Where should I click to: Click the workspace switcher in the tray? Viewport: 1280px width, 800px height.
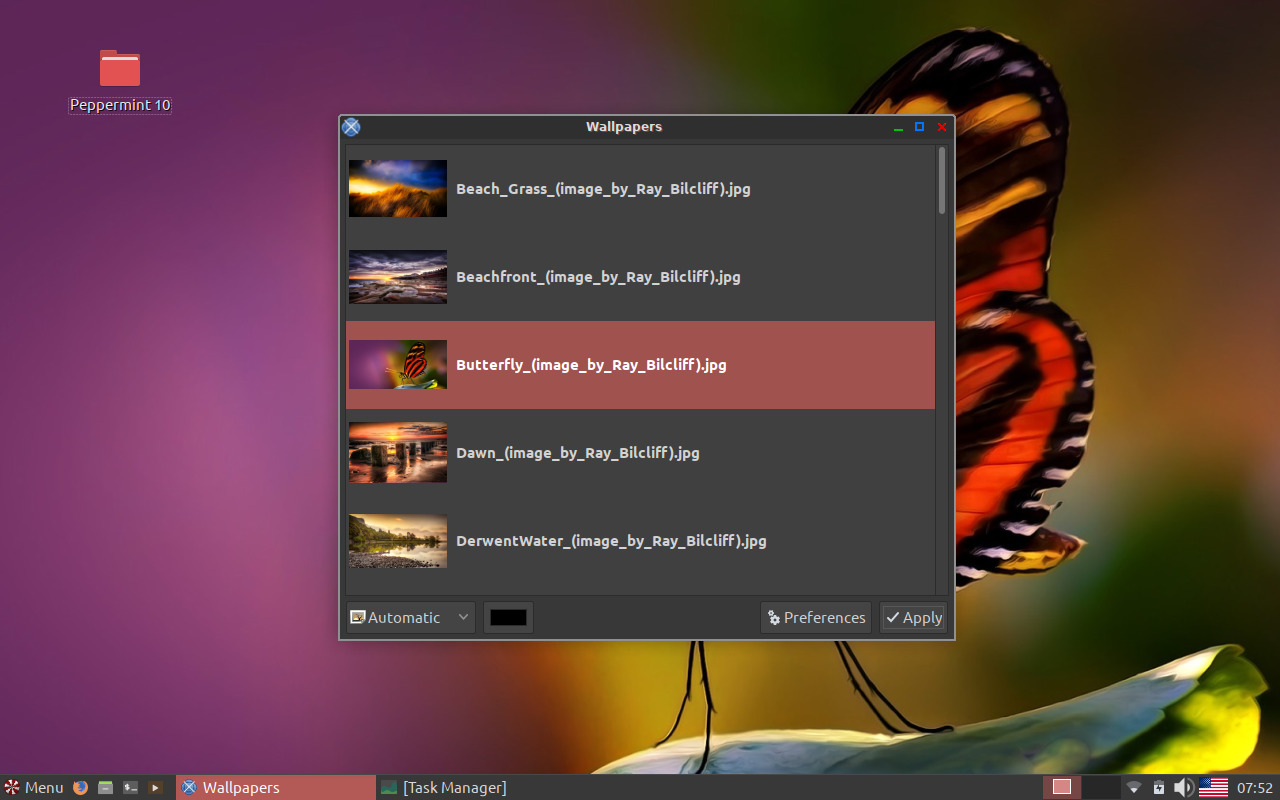(x=1064, y=787)
